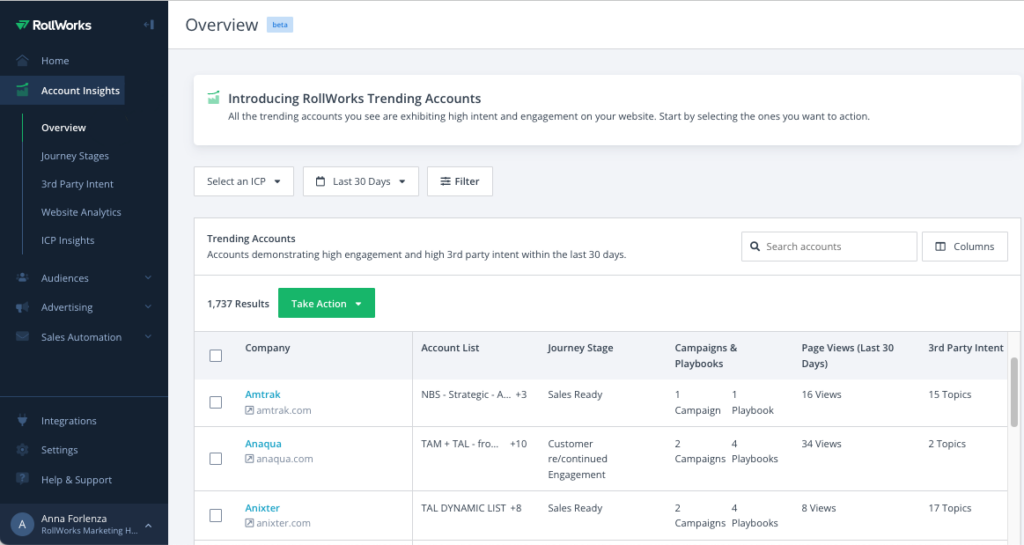Image resolution: width=1024 pixels, height=545 pixels.
Task: Open Settings in the sidebar
Action: [59, 450]
